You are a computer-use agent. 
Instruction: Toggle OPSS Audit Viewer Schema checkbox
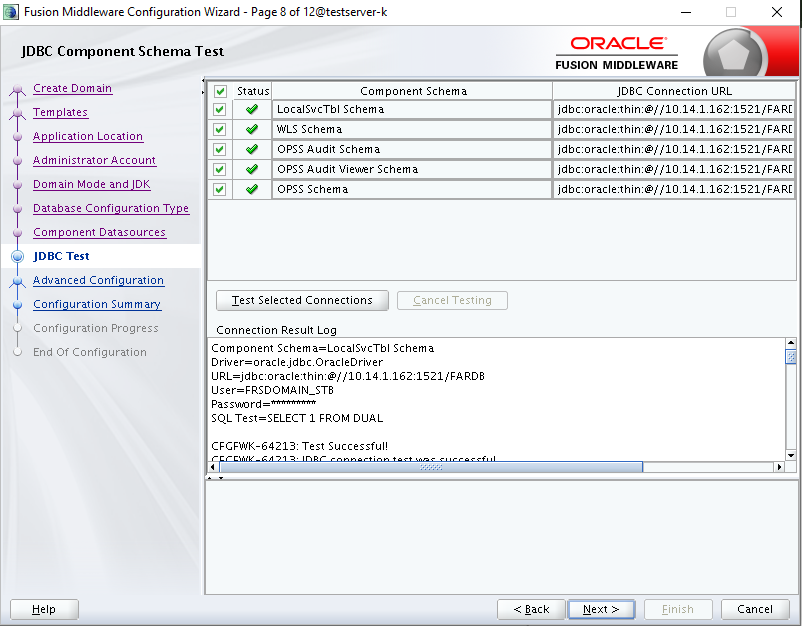(220, 169)
